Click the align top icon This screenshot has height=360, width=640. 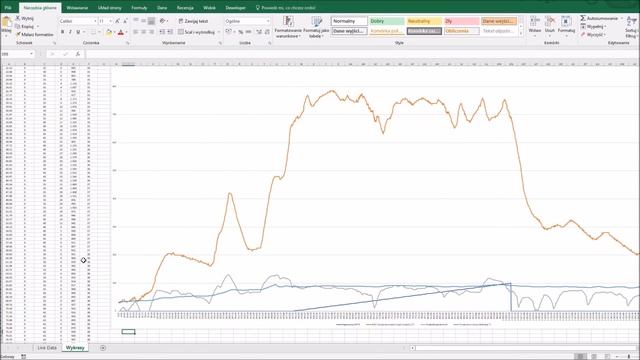pos(136,21)
